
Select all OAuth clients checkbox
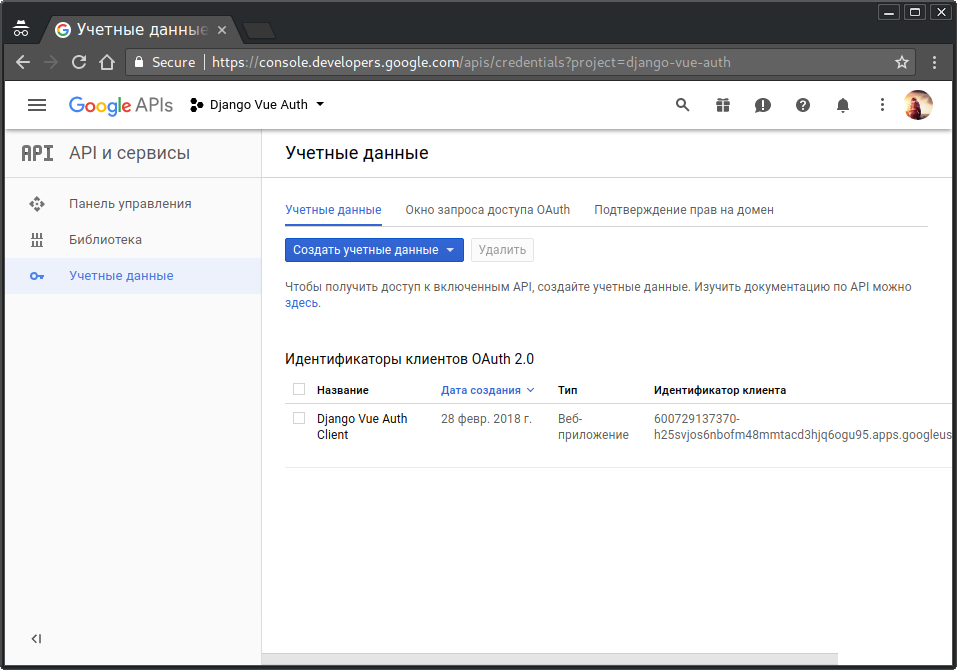(x=299, y=389)
